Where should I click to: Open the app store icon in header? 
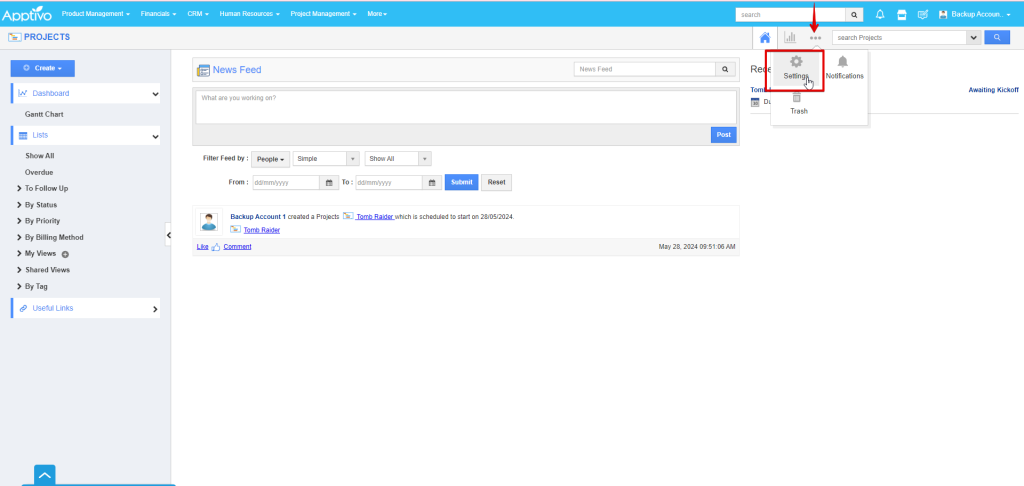click(901, 15)
